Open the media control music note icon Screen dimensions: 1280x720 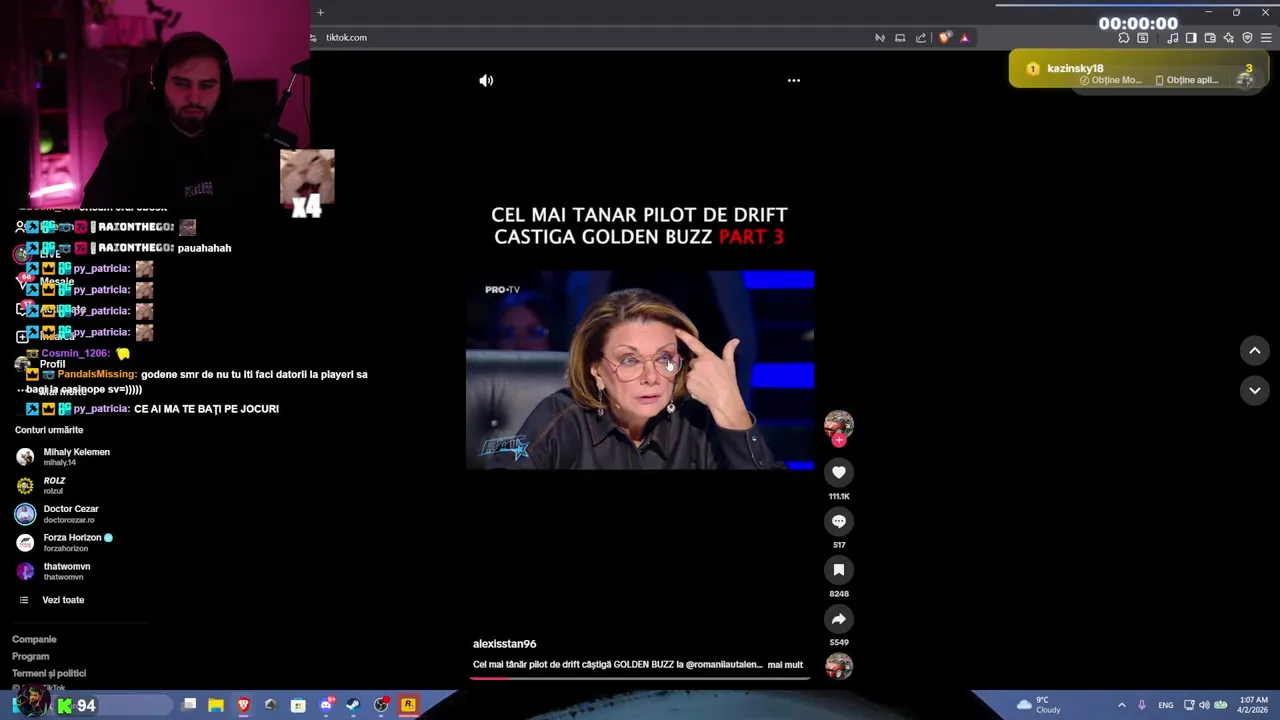1173,38
